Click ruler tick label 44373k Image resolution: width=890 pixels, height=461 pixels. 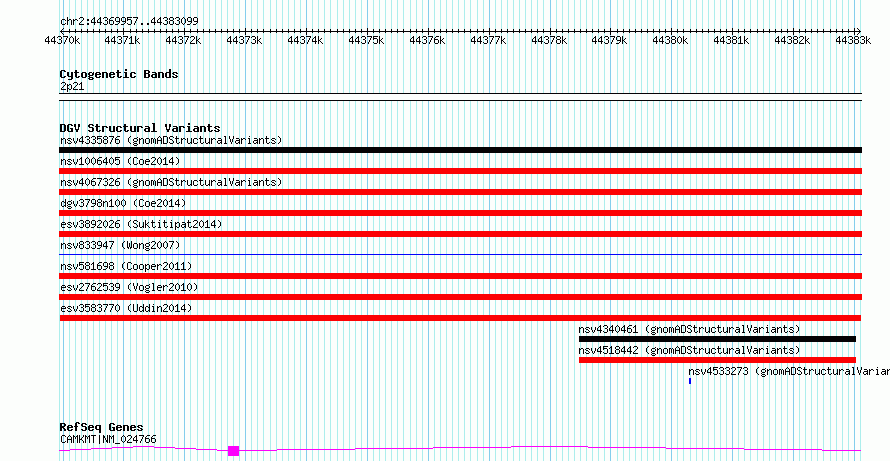245,40
